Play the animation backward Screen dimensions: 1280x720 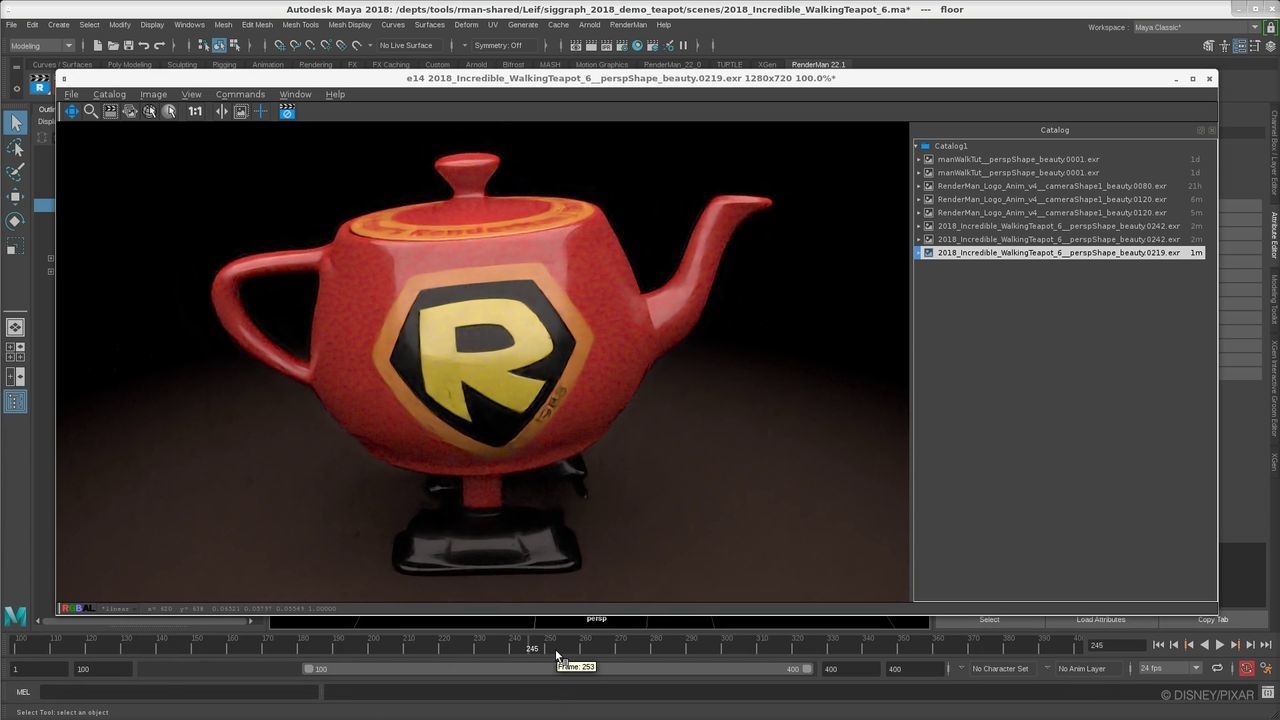tap(1205, 645)
